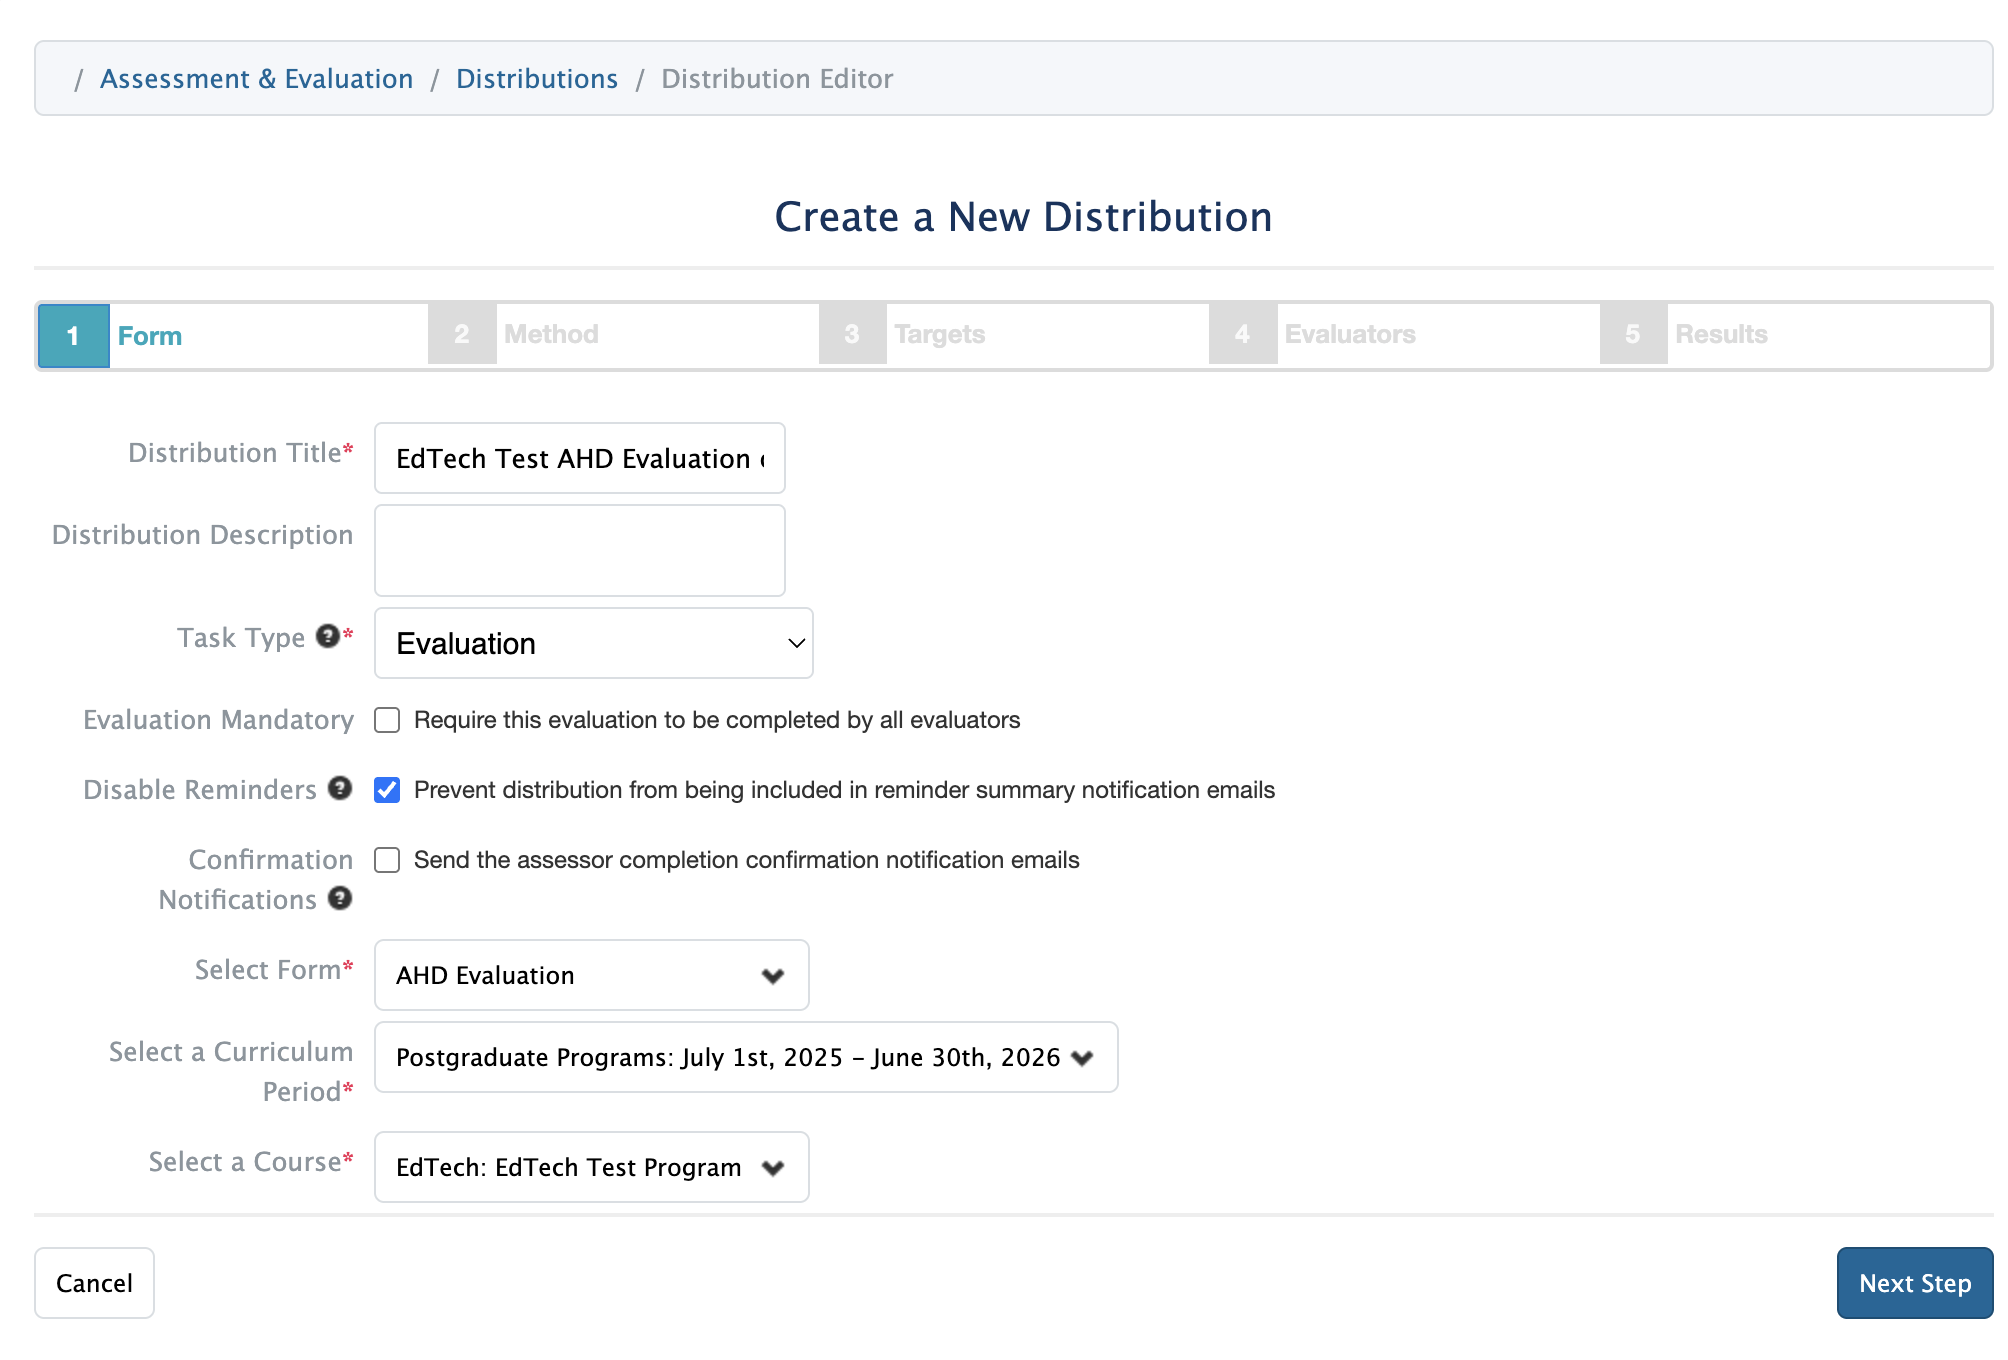
Task: Click into the Distribution Description field
Action: [579, 550]
